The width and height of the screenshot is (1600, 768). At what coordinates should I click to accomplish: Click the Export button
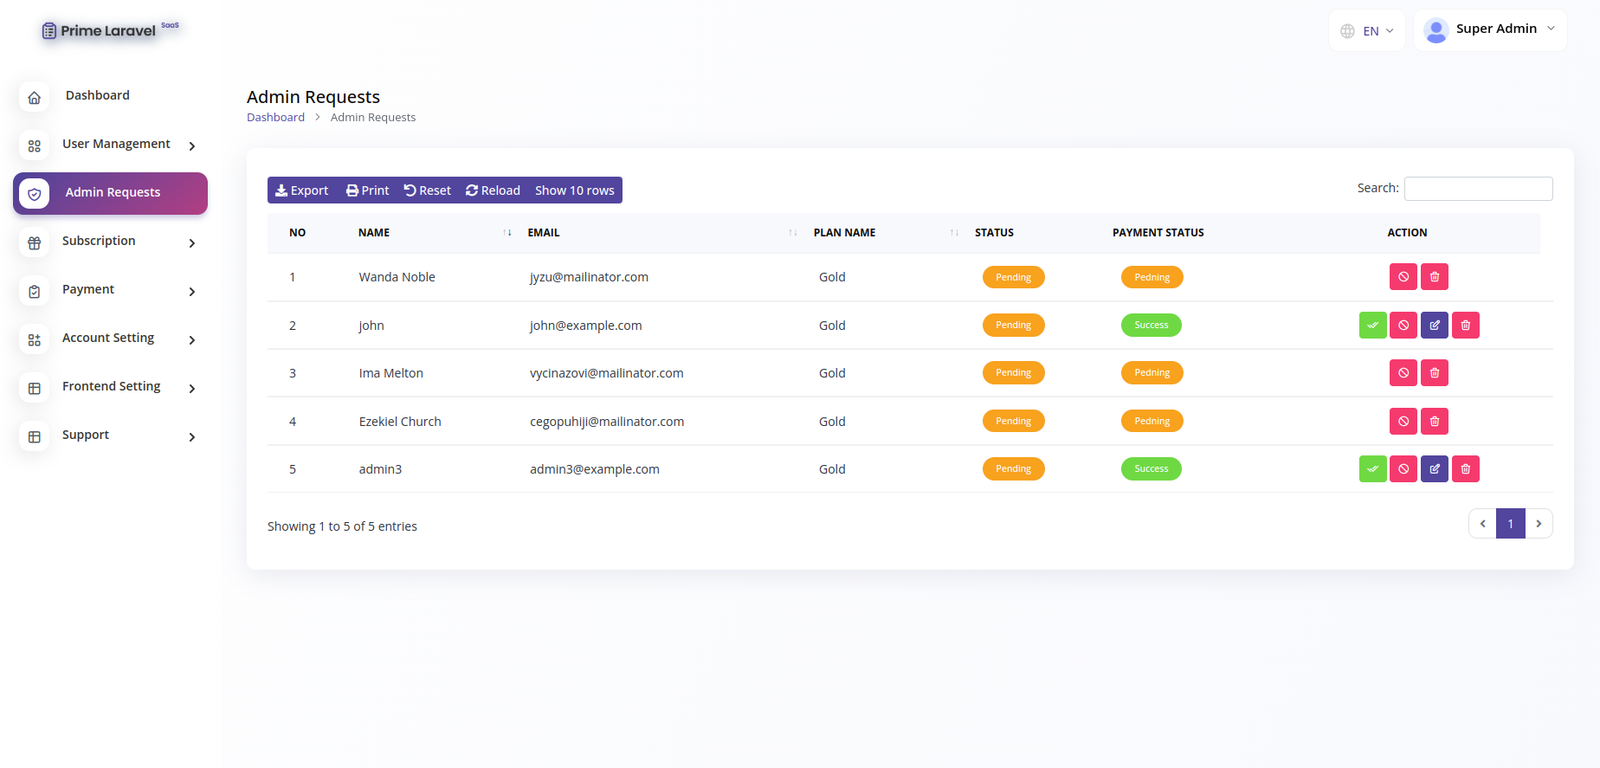302,191
